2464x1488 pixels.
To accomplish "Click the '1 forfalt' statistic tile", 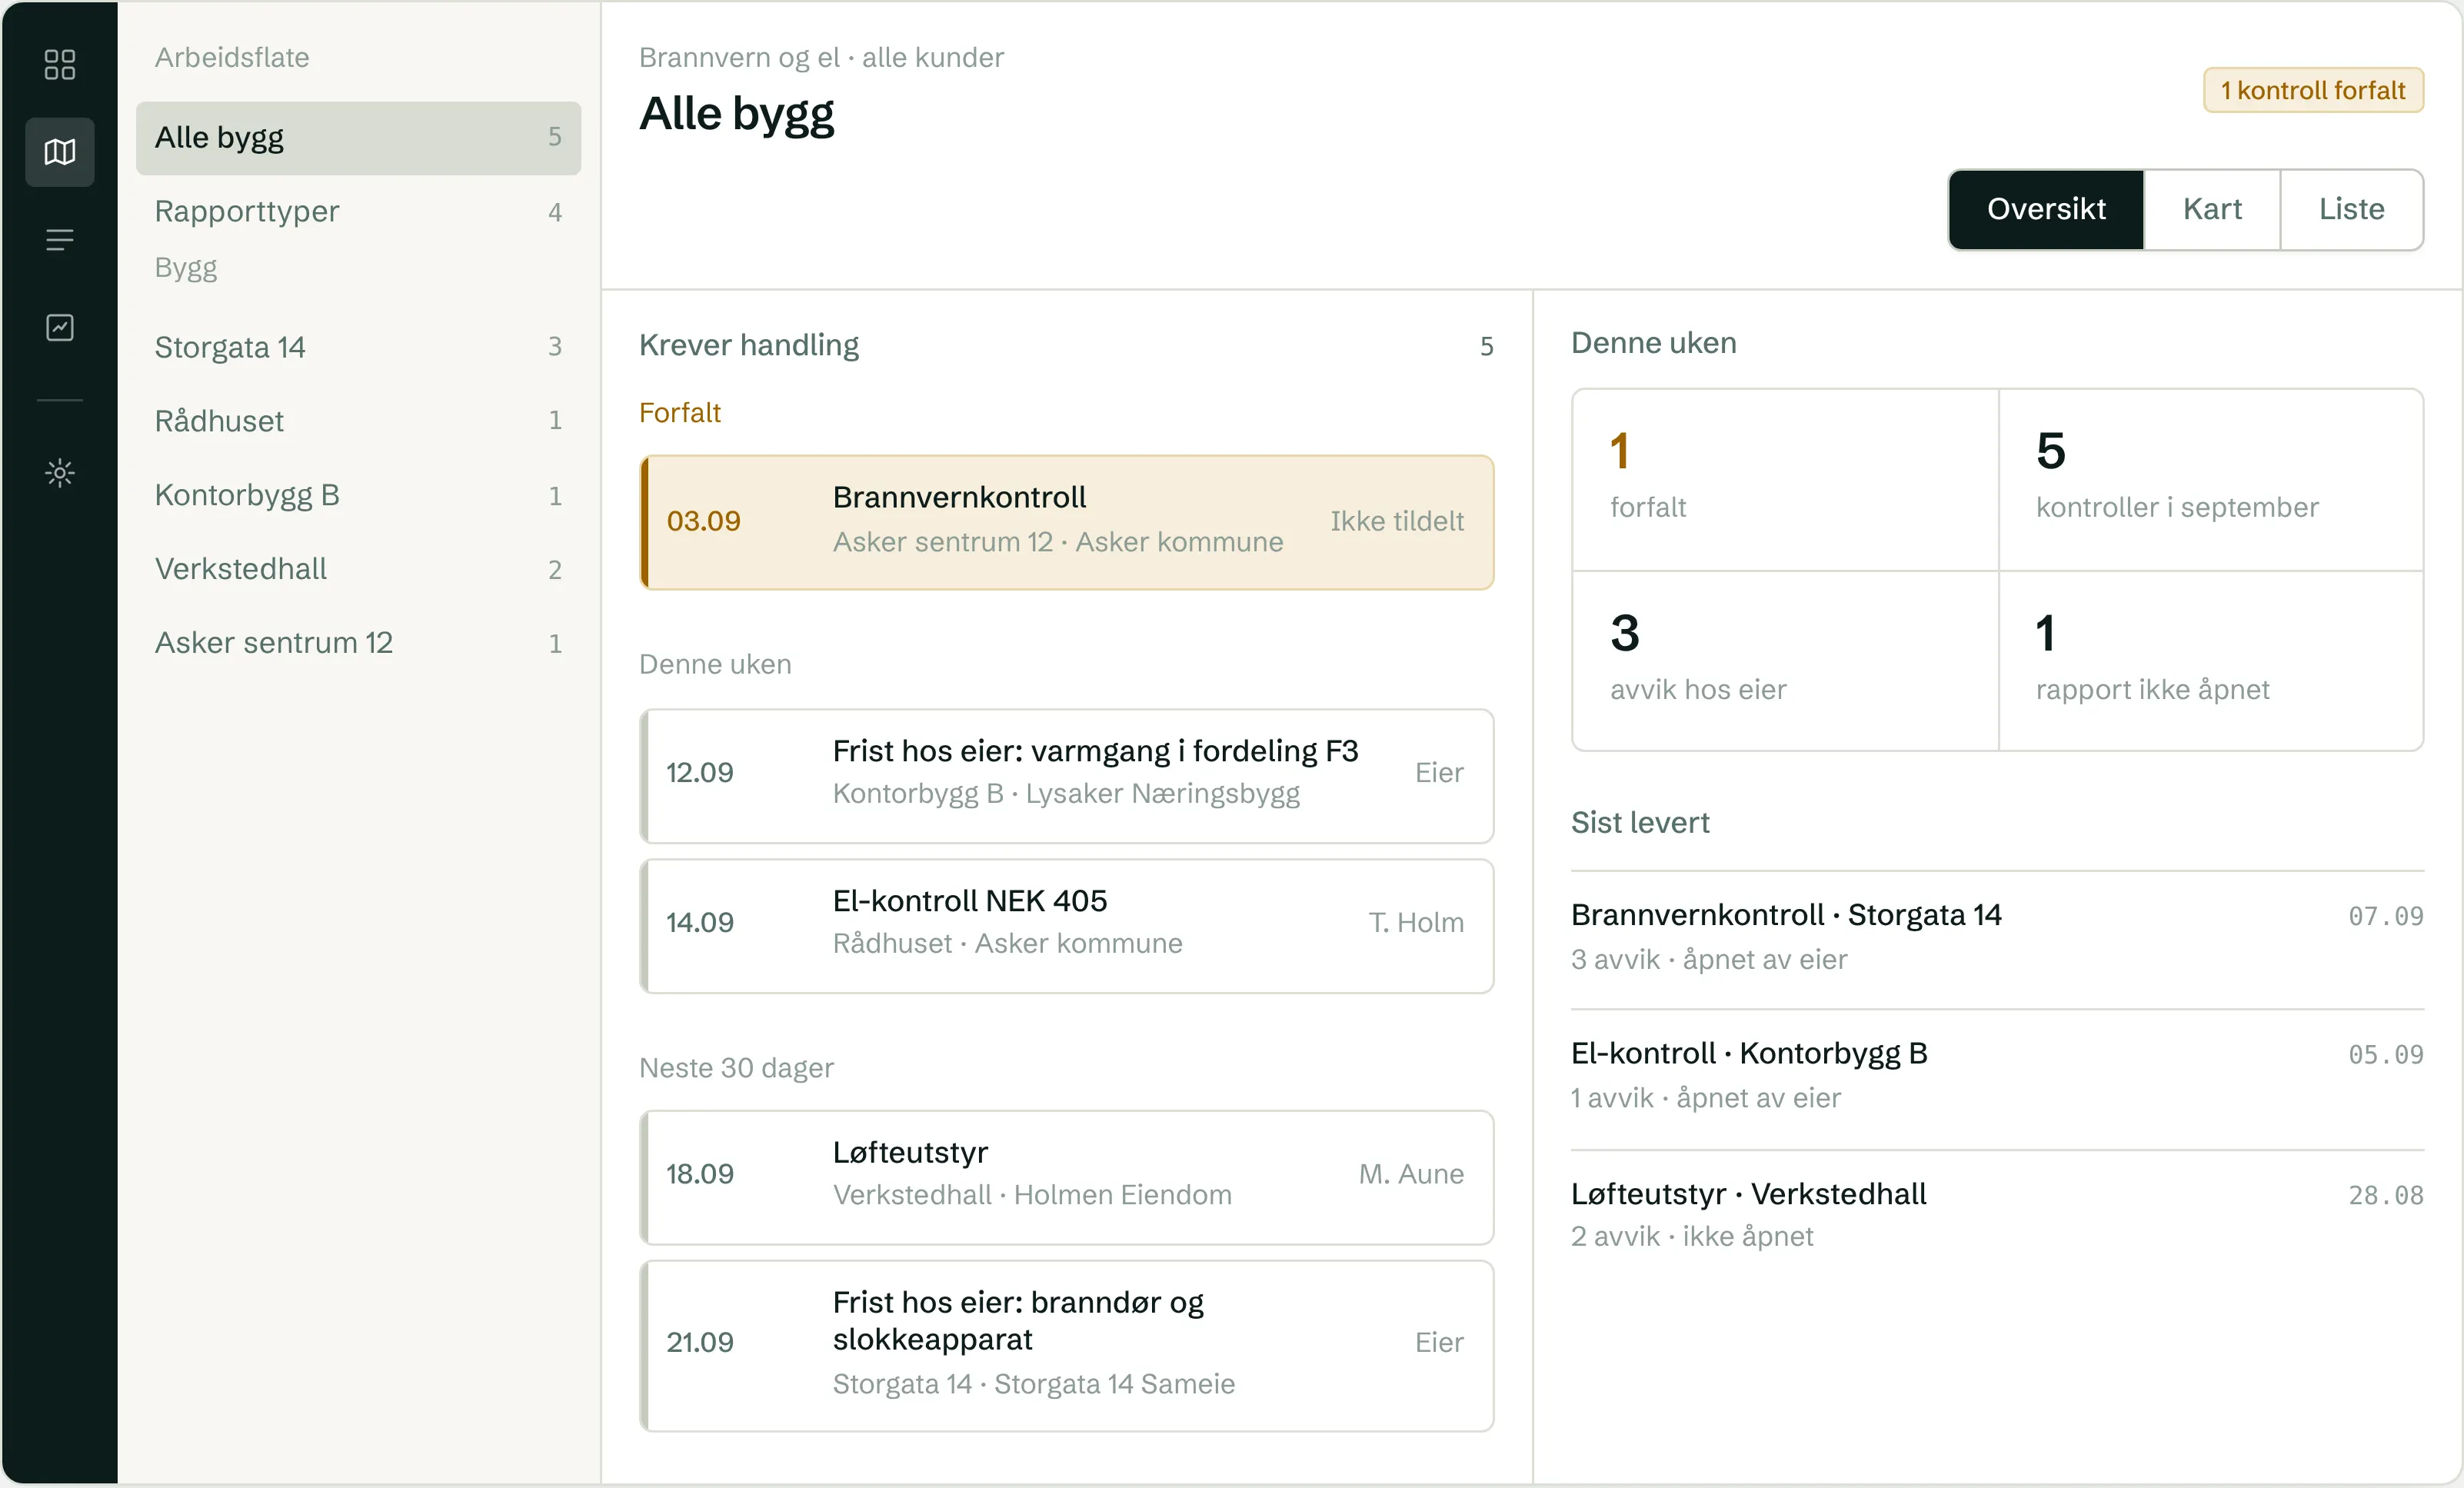I will pyautogui.click(x=1786, y=480).
